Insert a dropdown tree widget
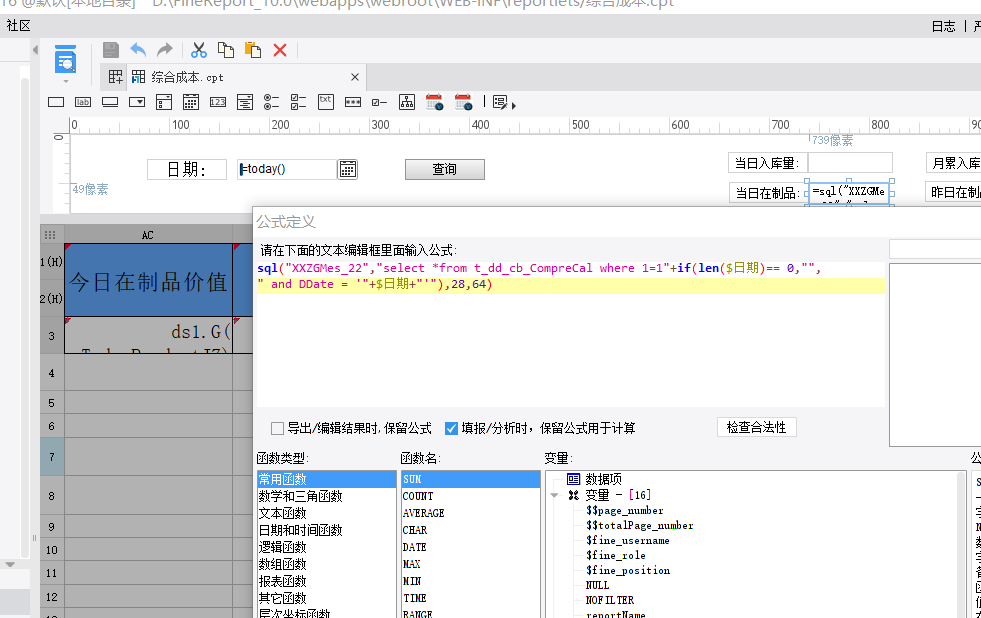Screen dimensions: 981x618 [245, 102]
